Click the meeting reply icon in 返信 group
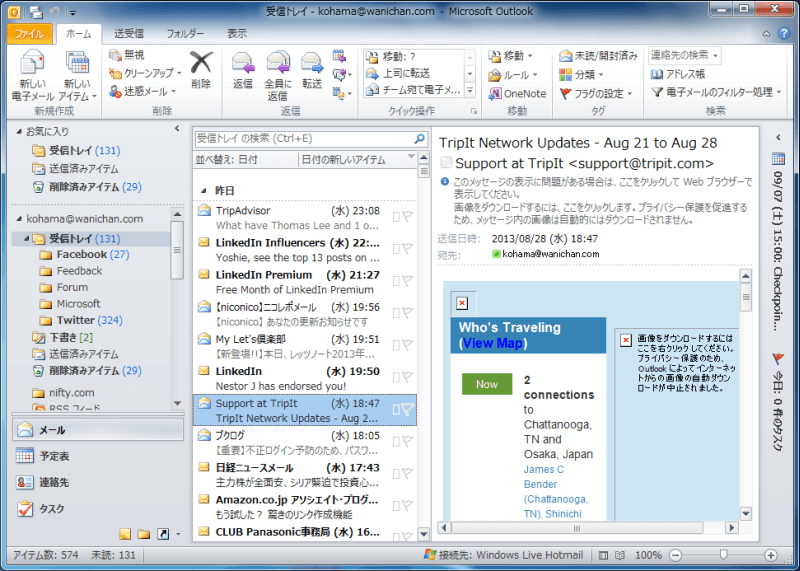 (x=339, y=56)
